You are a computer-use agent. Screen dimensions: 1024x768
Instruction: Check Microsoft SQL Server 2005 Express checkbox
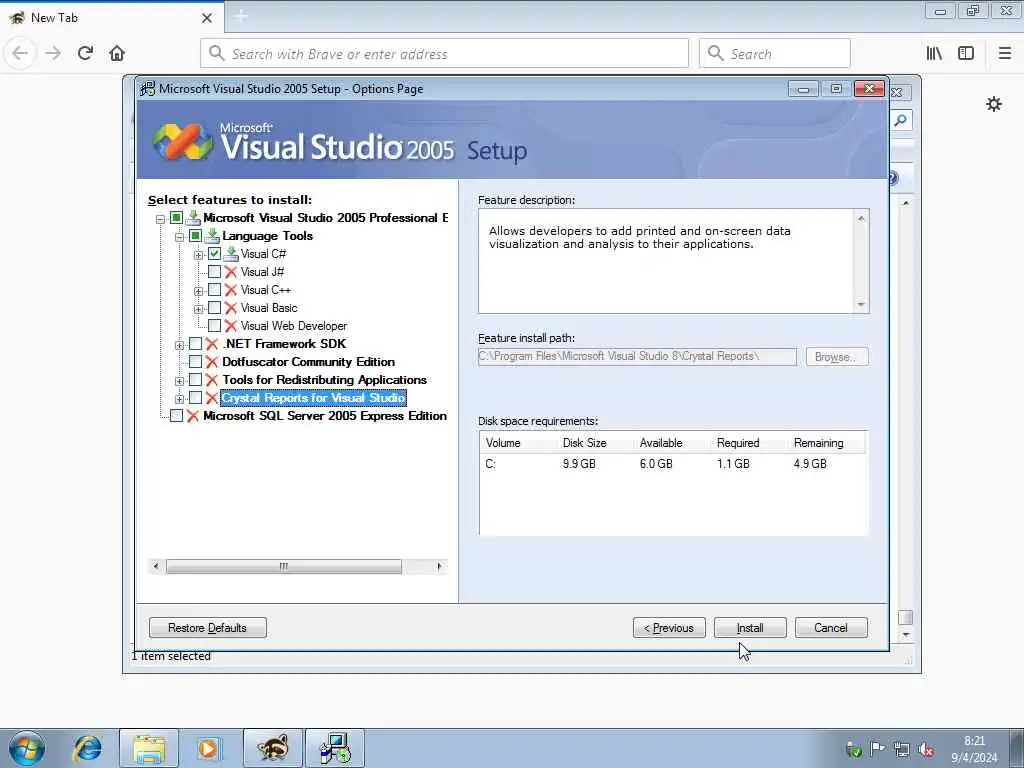176,416
